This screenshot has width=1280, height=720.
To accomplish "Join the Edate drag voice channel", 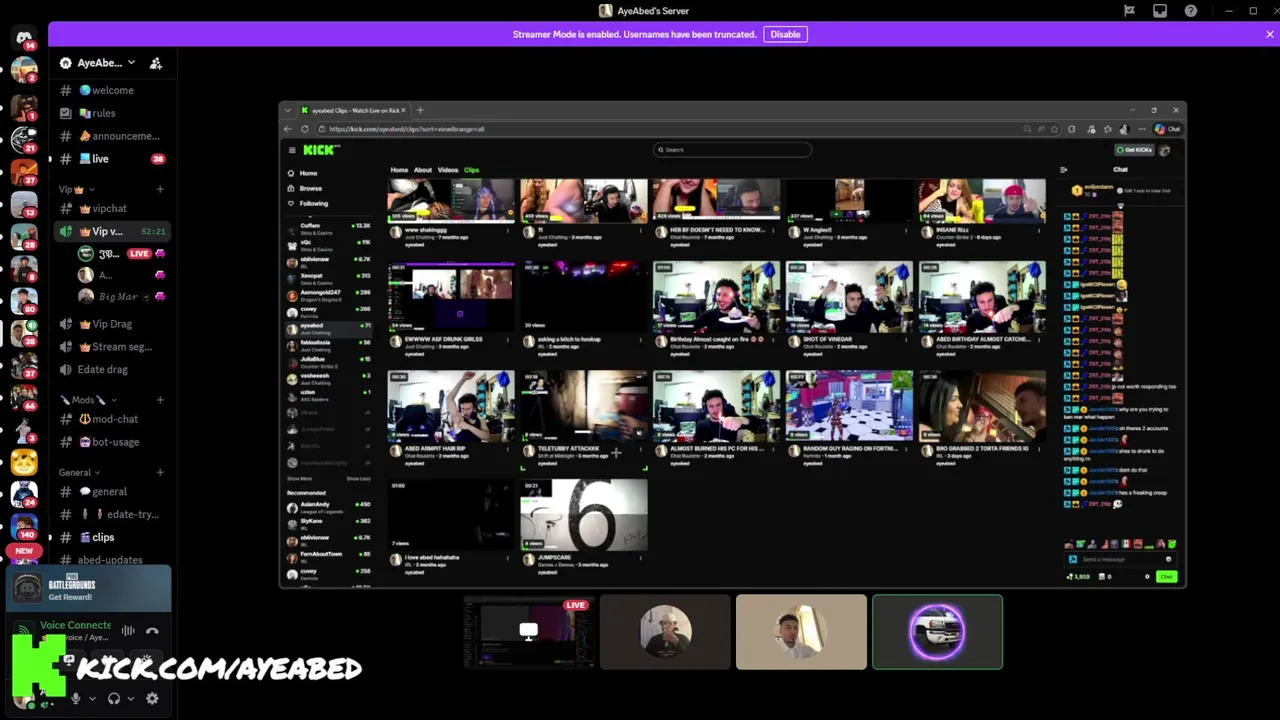I will [110, 370].
